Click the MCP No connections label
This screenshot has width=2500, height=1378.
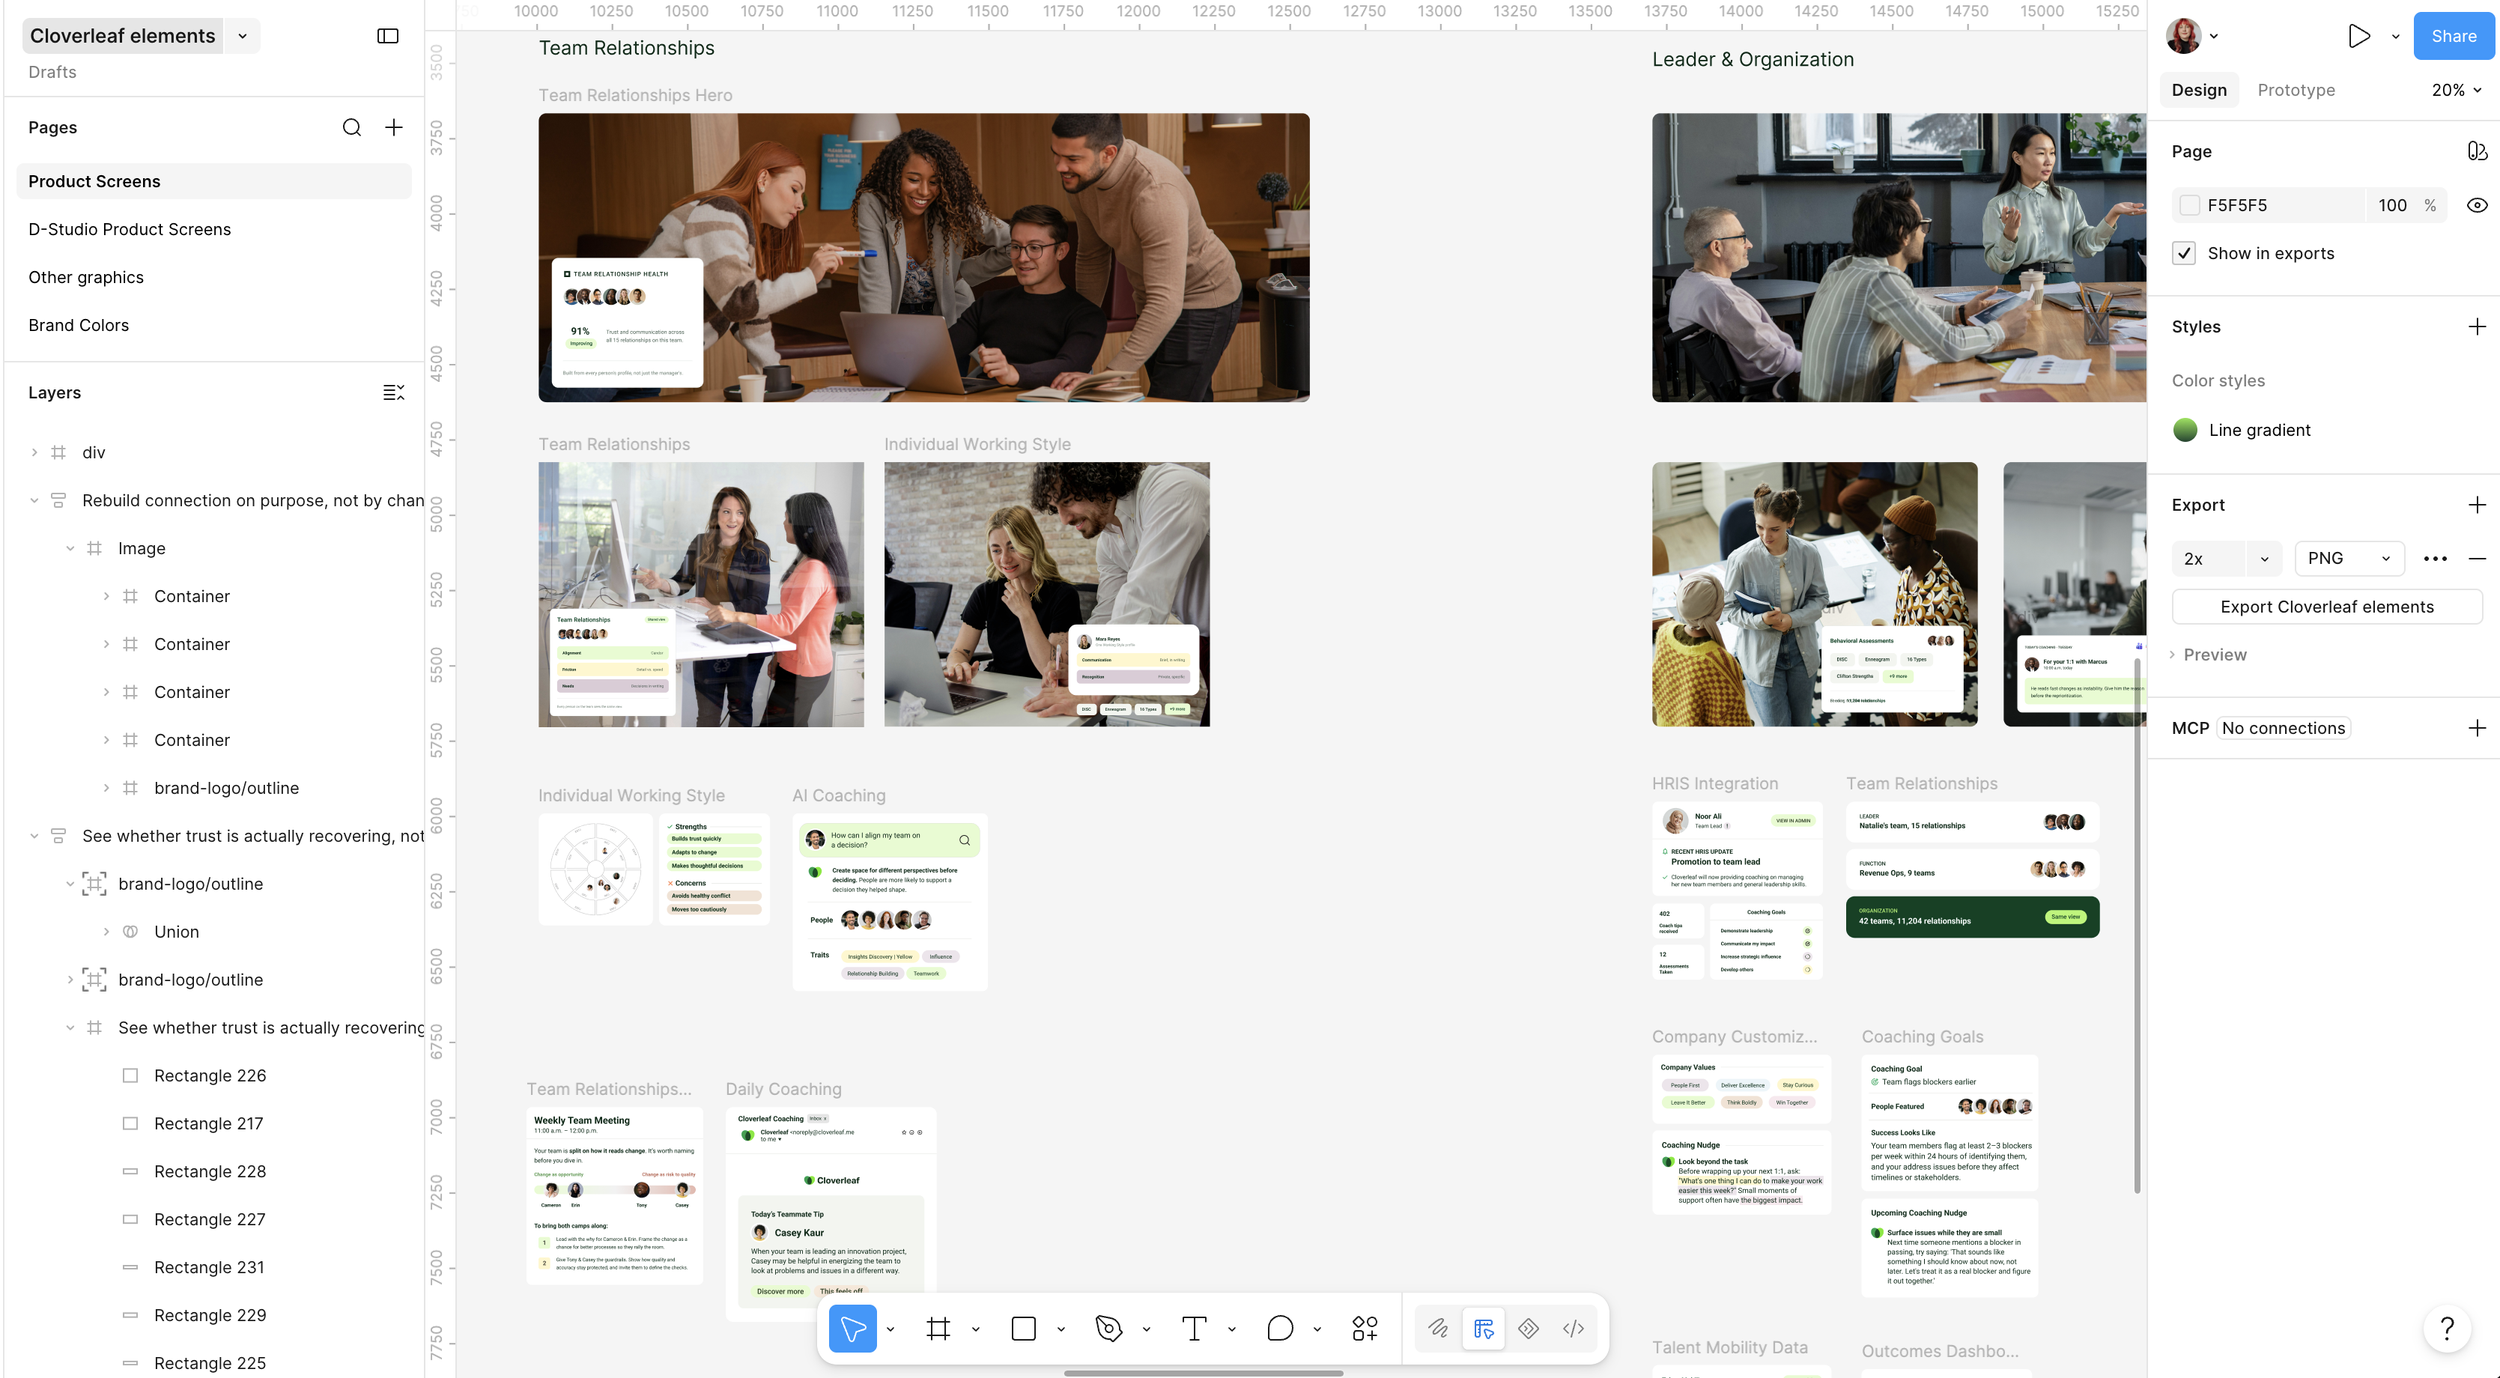click(2283, 728)
